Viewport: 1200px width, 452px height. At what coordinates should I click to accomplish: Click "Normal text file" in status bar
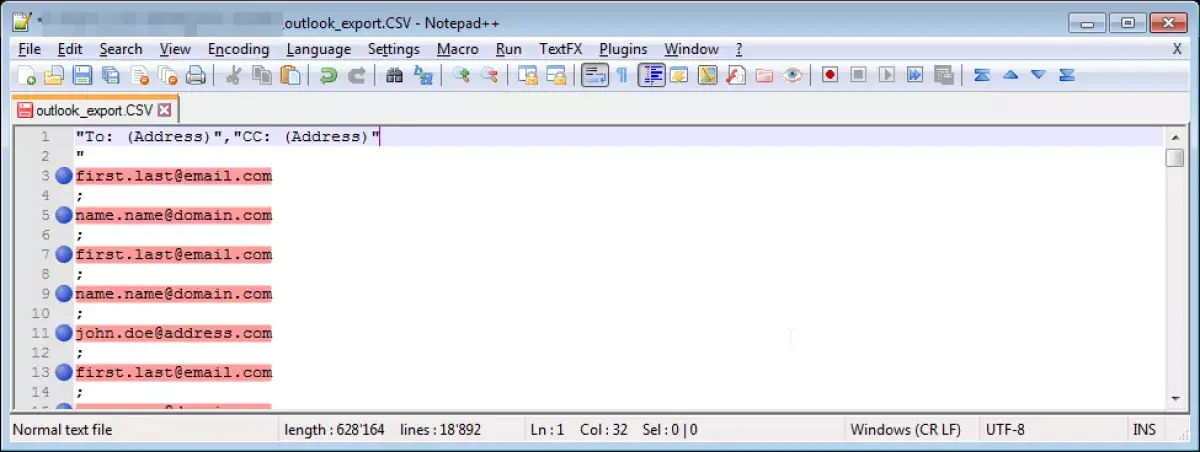coord(62,430)
